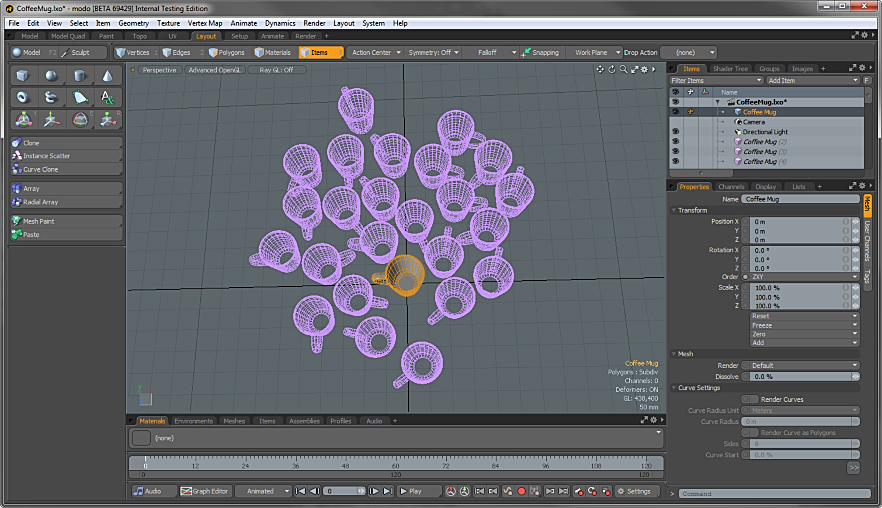Viewport: 882px width, 508px height.
Task: Toggle visibility of selected Coffee Mug mesh
Action: coord(676,112)
